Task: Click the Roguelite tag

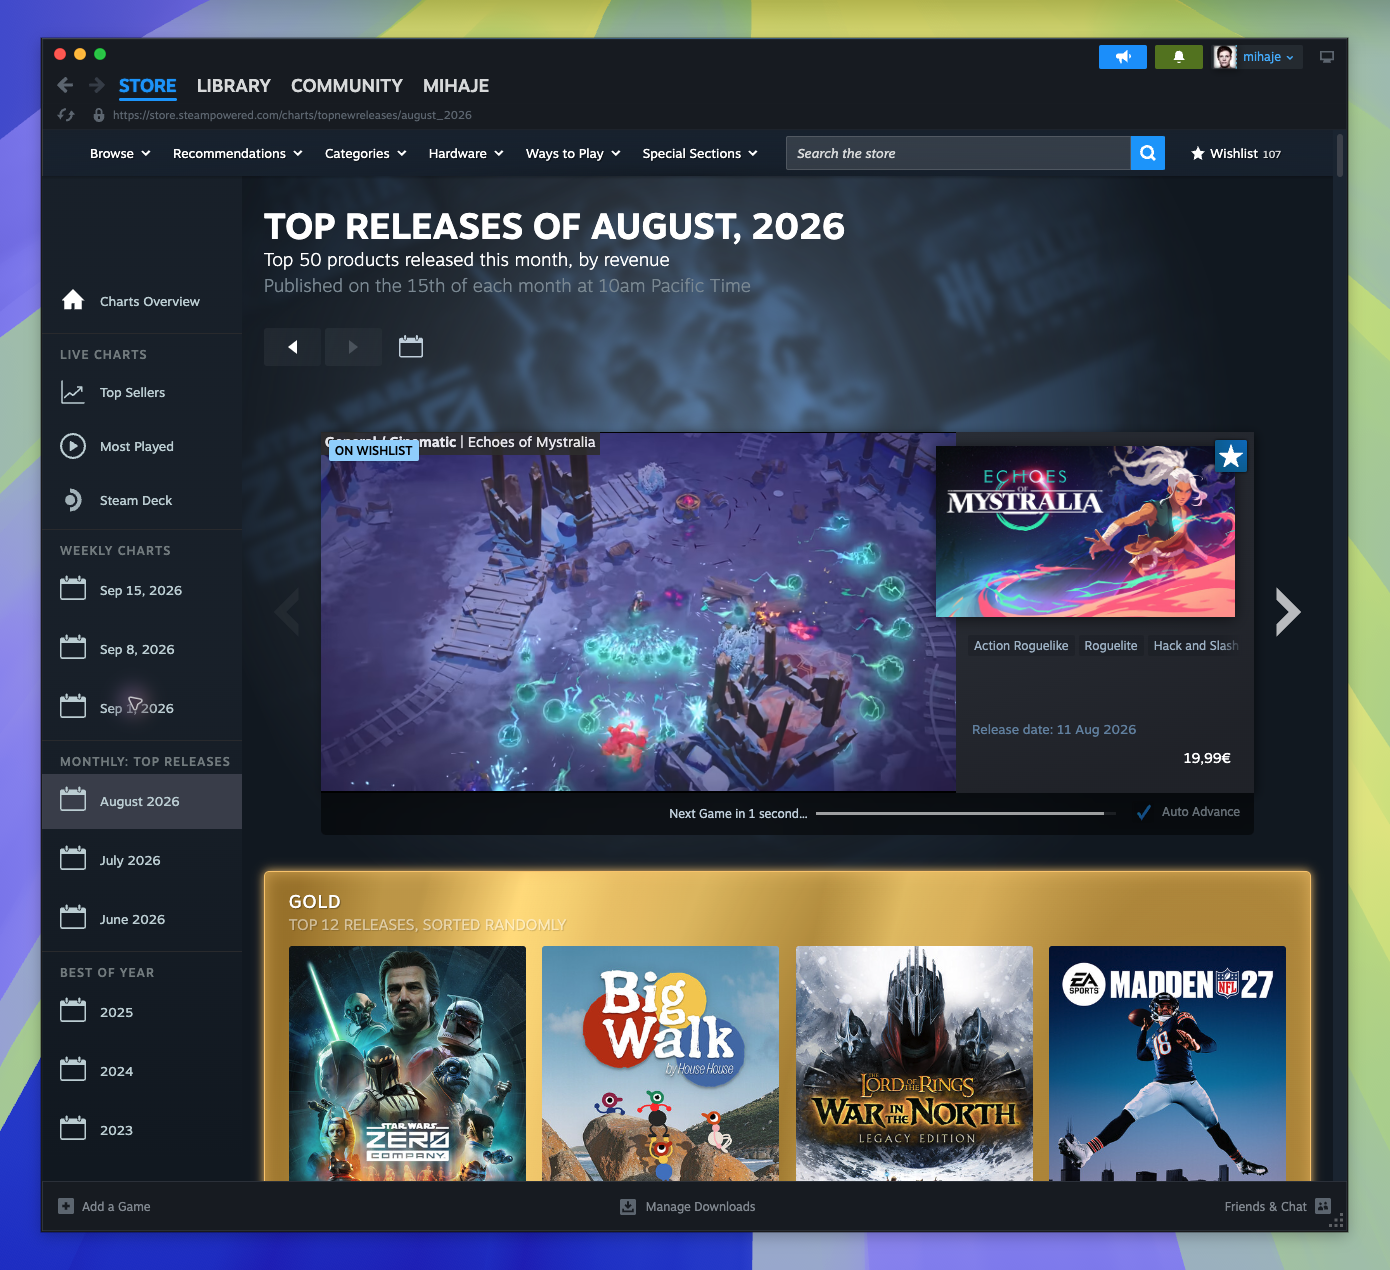Action: pyautogui.click(x=1111, y=646)
